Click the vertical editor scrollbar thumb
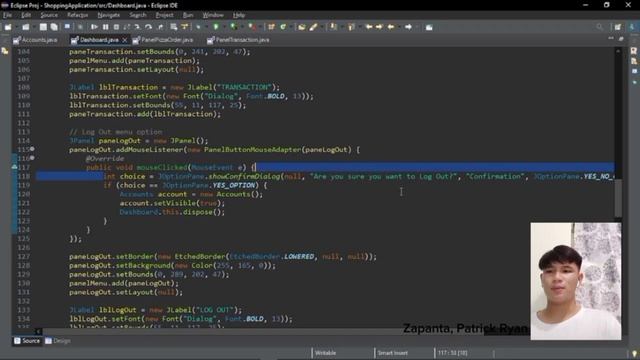 pyautogui.click(x=618, y=198)
